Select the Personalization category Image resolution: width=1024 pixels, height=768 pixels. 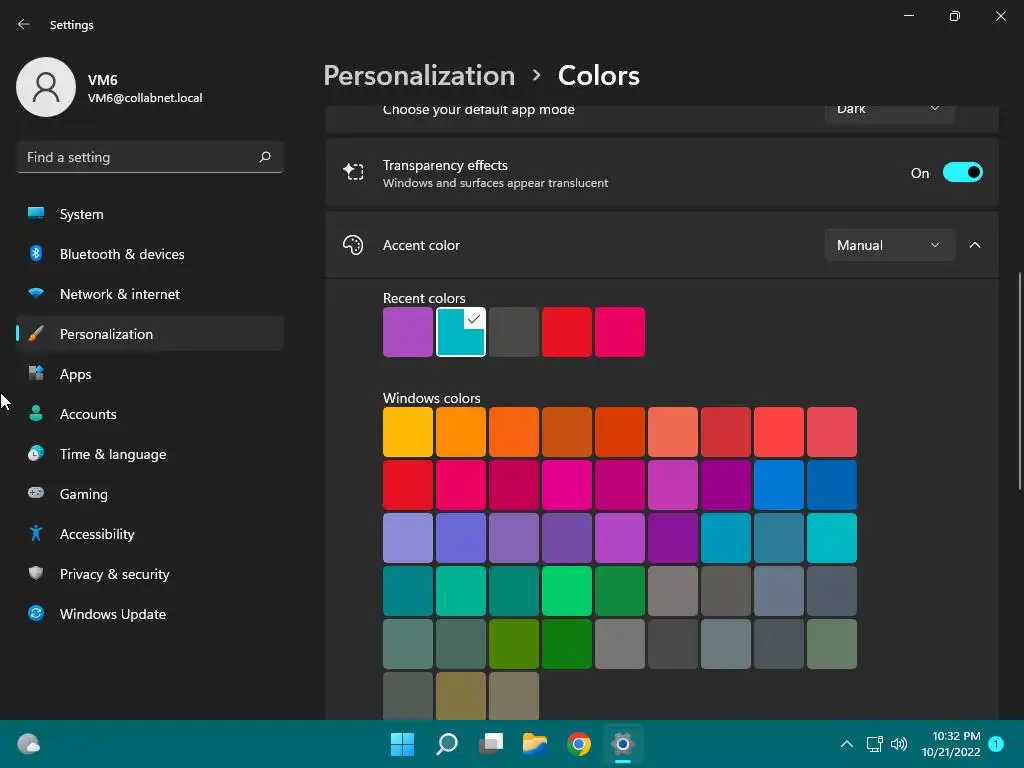[150, 334]
